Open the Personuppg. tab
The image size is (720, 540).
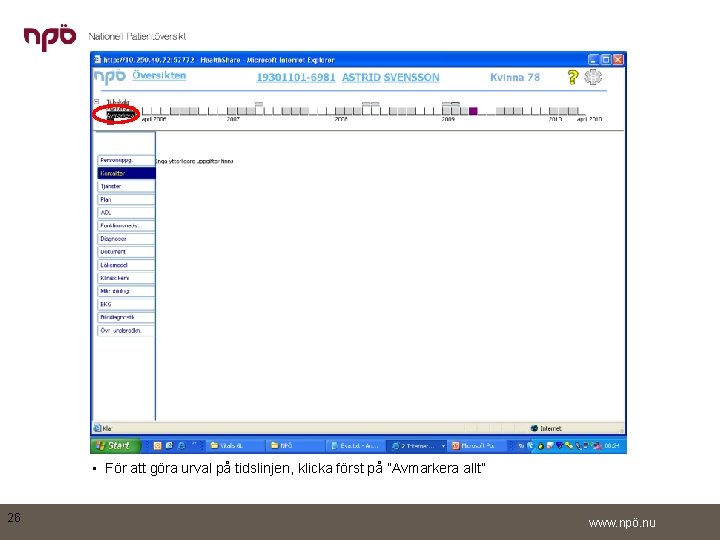tap(126, 160)
